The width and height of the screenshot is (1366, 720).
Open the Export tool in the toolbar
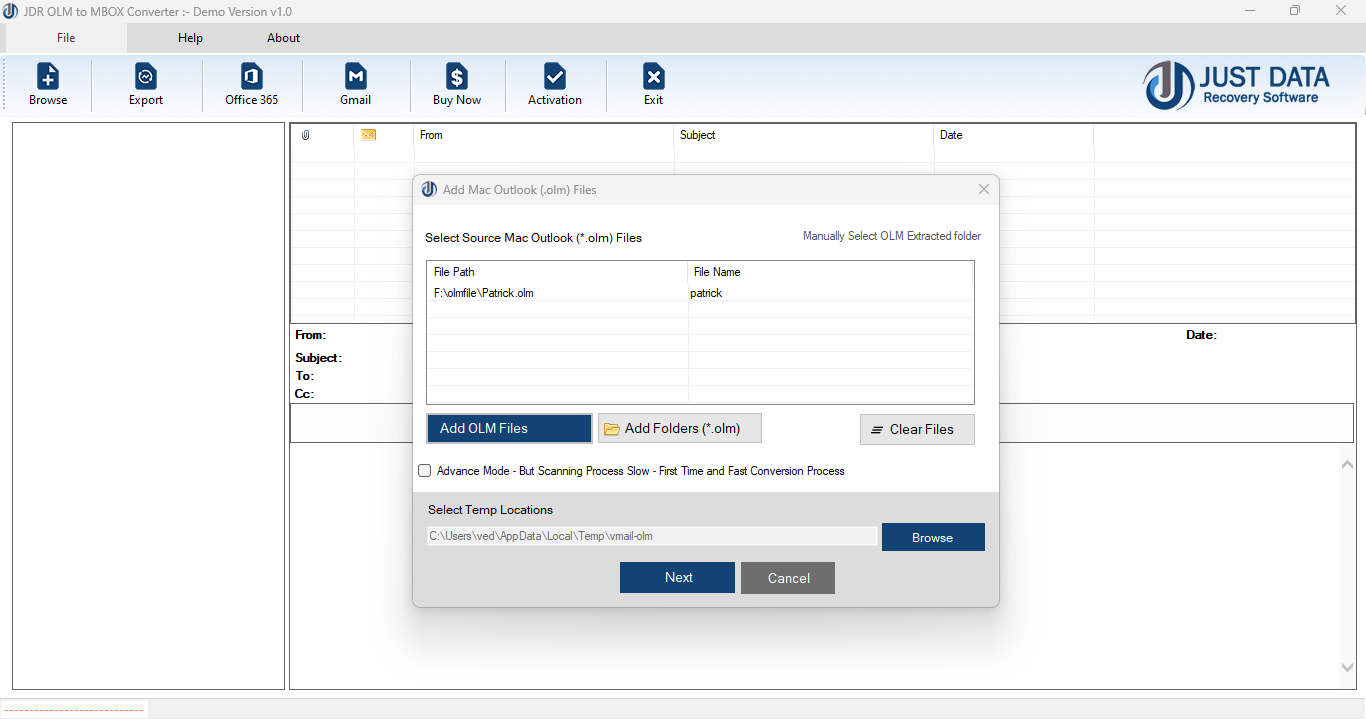pos(146,84)
